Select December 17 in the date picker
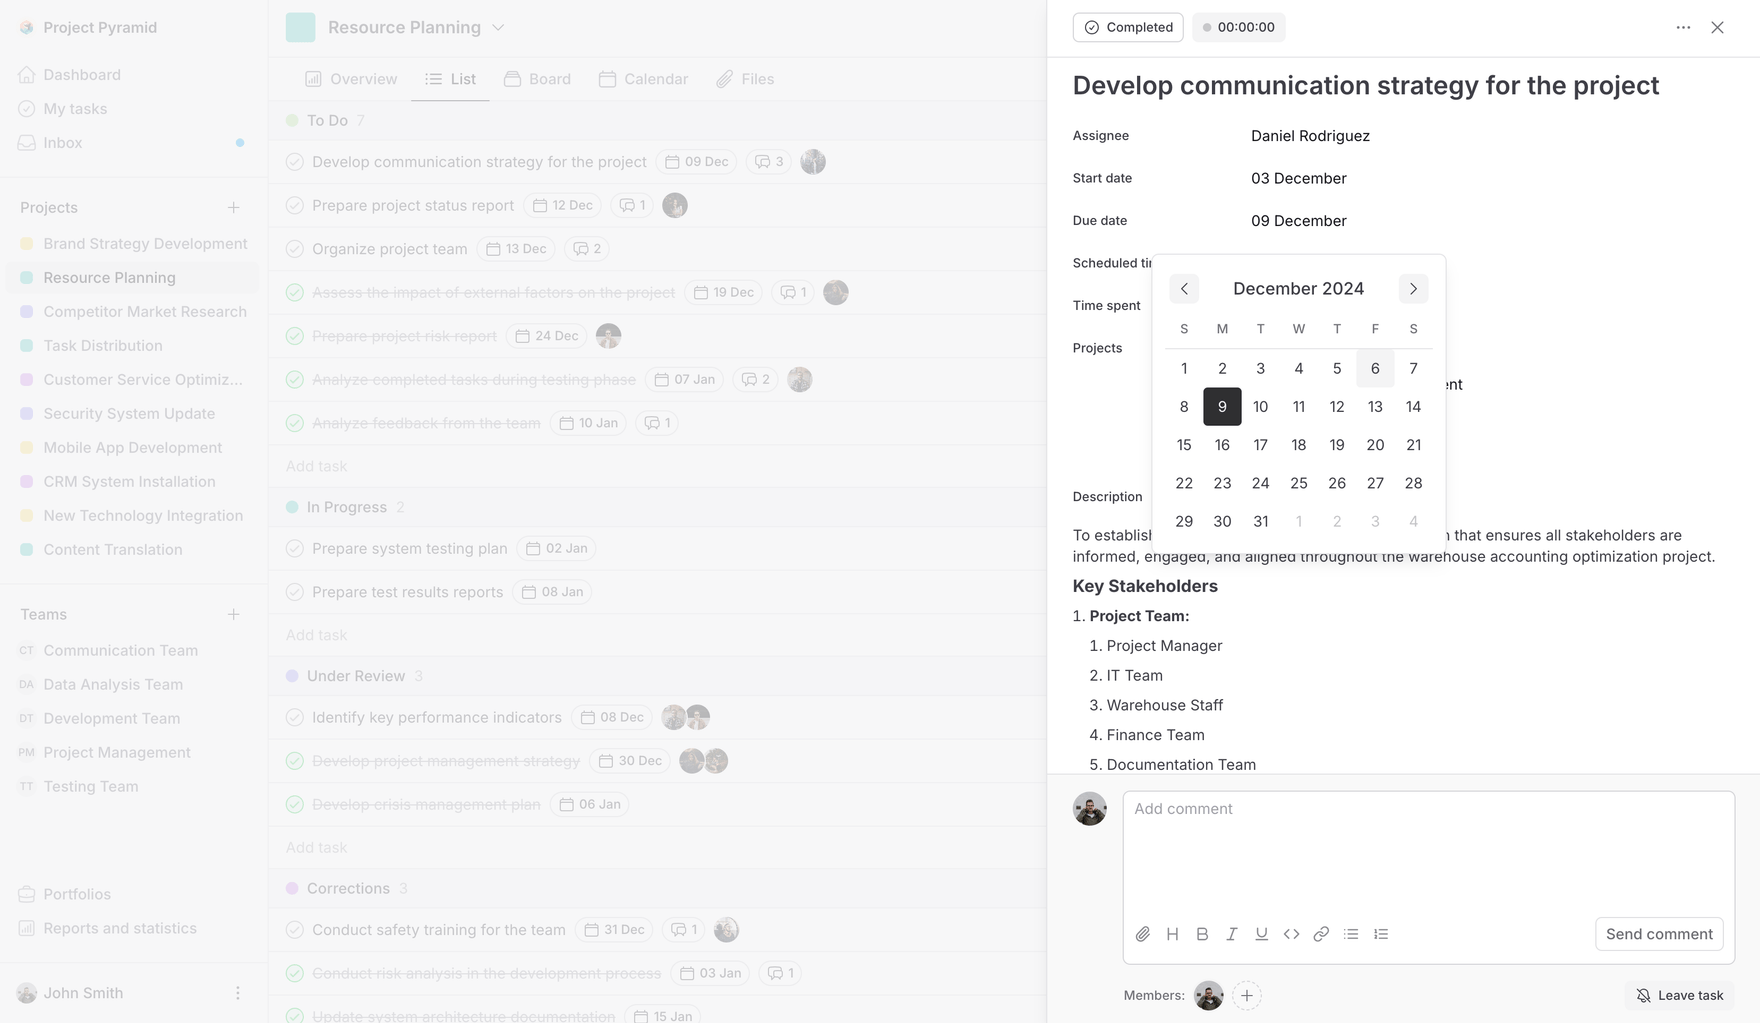Image resolution: width=1760 pixels, height=1023 pixels. [1260, 445]
